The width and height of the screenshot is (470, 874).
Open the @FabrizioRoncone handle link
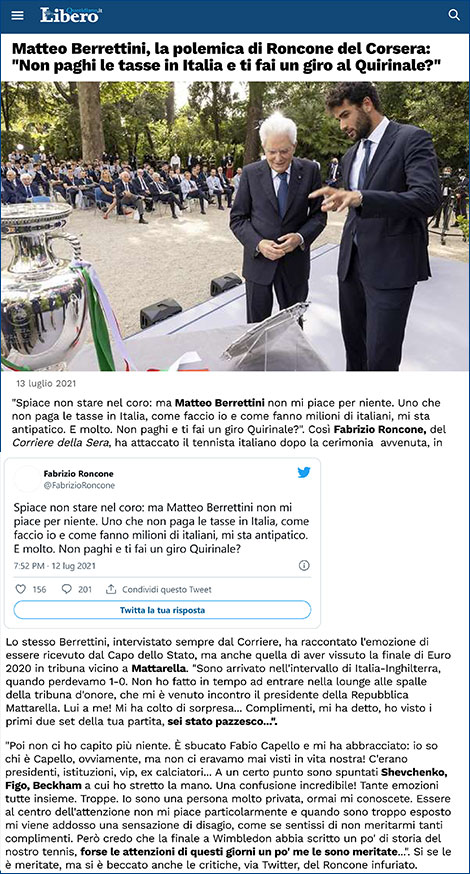click(79, 485)
